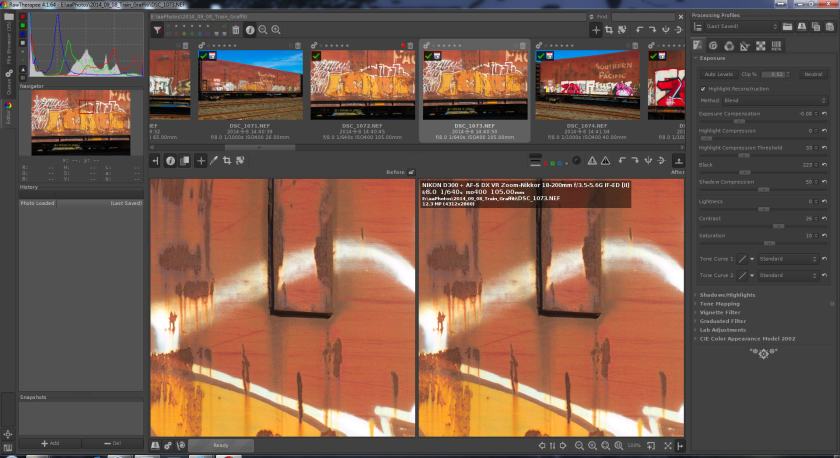Toggle the Highlight Reconstruction checkbox
Screen dimensions: 840x458
703,88
